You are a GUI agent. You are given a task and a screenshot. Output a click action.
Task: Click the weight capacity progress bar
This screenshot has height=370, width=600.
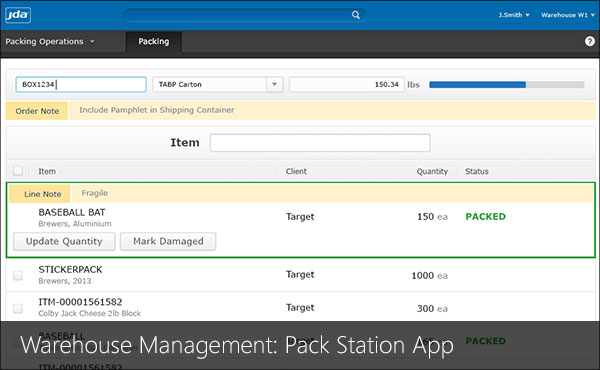pos(507,85)
